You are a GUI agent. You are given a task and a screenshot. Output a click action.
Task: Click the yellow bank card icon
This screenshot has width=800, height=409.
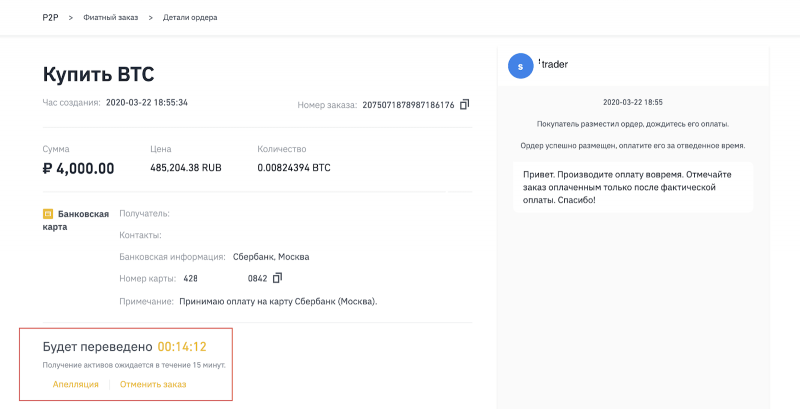click(47, 214)
